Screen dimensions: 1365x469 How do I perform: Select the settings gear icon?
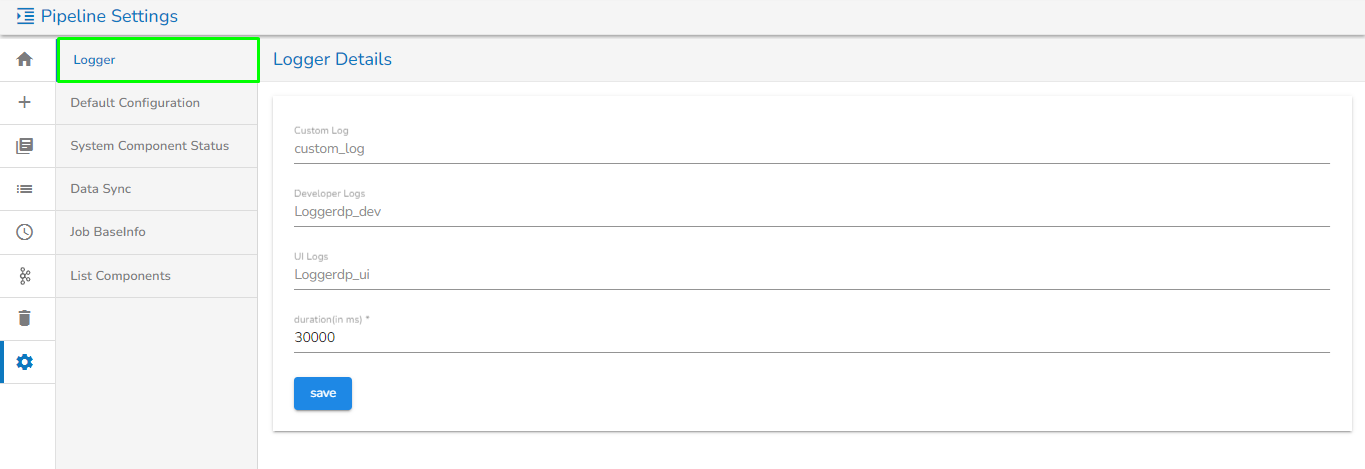25,362
